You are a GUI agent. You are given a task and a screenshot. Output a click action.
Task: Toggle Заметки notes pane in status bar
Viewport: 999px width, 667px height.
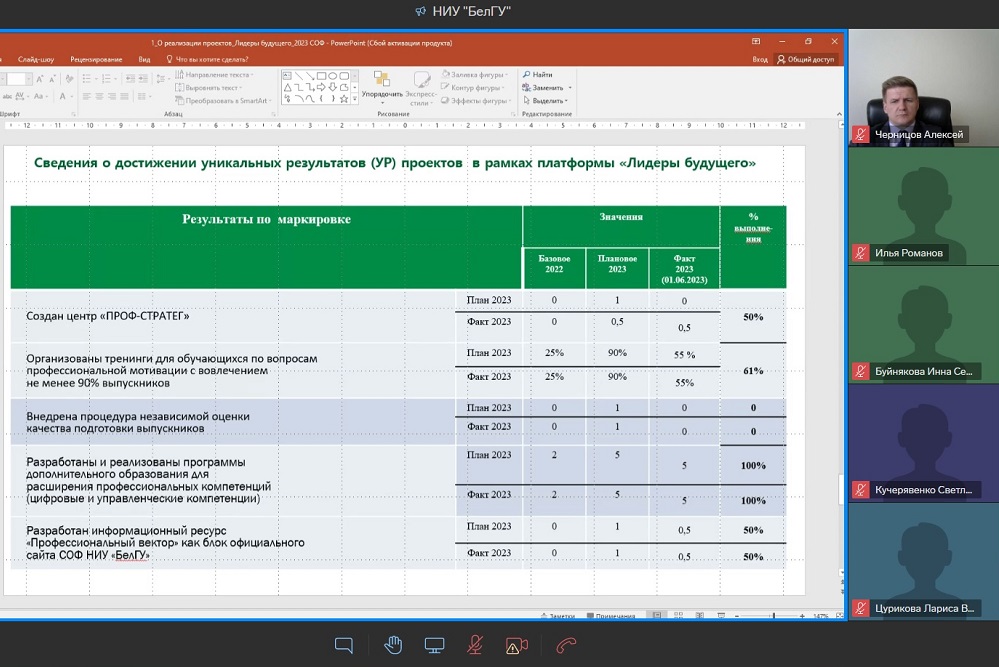[557, 616]
